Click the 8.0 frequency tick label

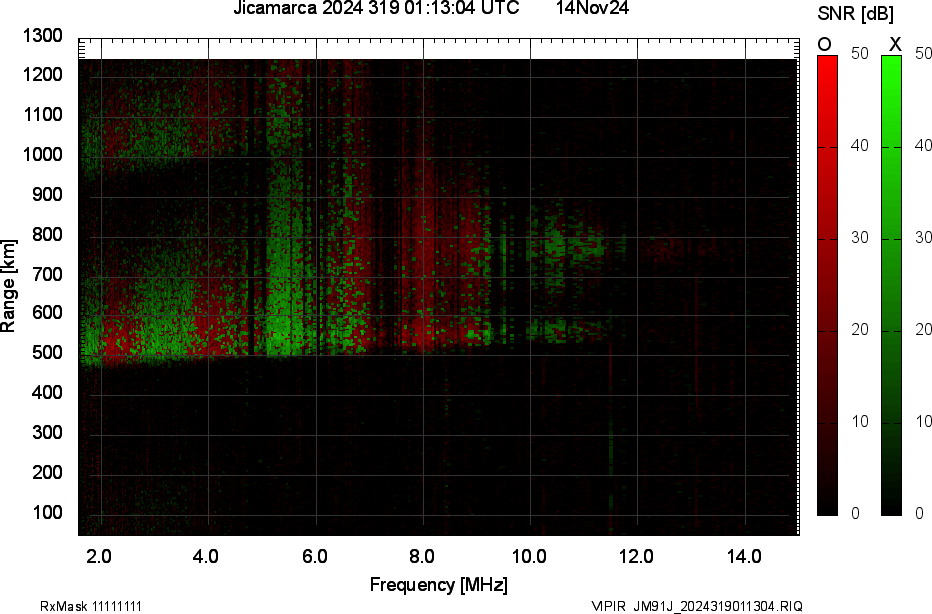point(421,556)
